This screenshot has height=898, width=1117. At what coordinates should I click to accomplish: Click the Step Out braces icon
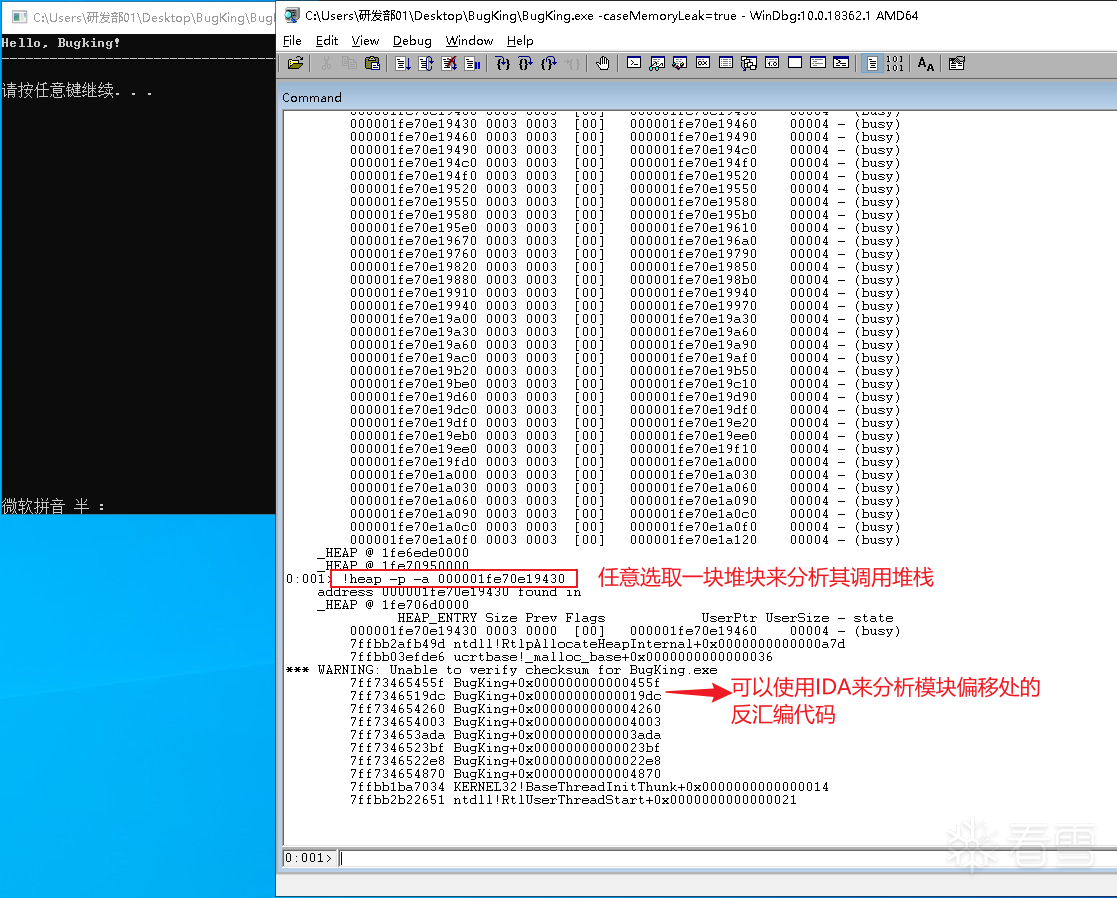coord(549,63)
